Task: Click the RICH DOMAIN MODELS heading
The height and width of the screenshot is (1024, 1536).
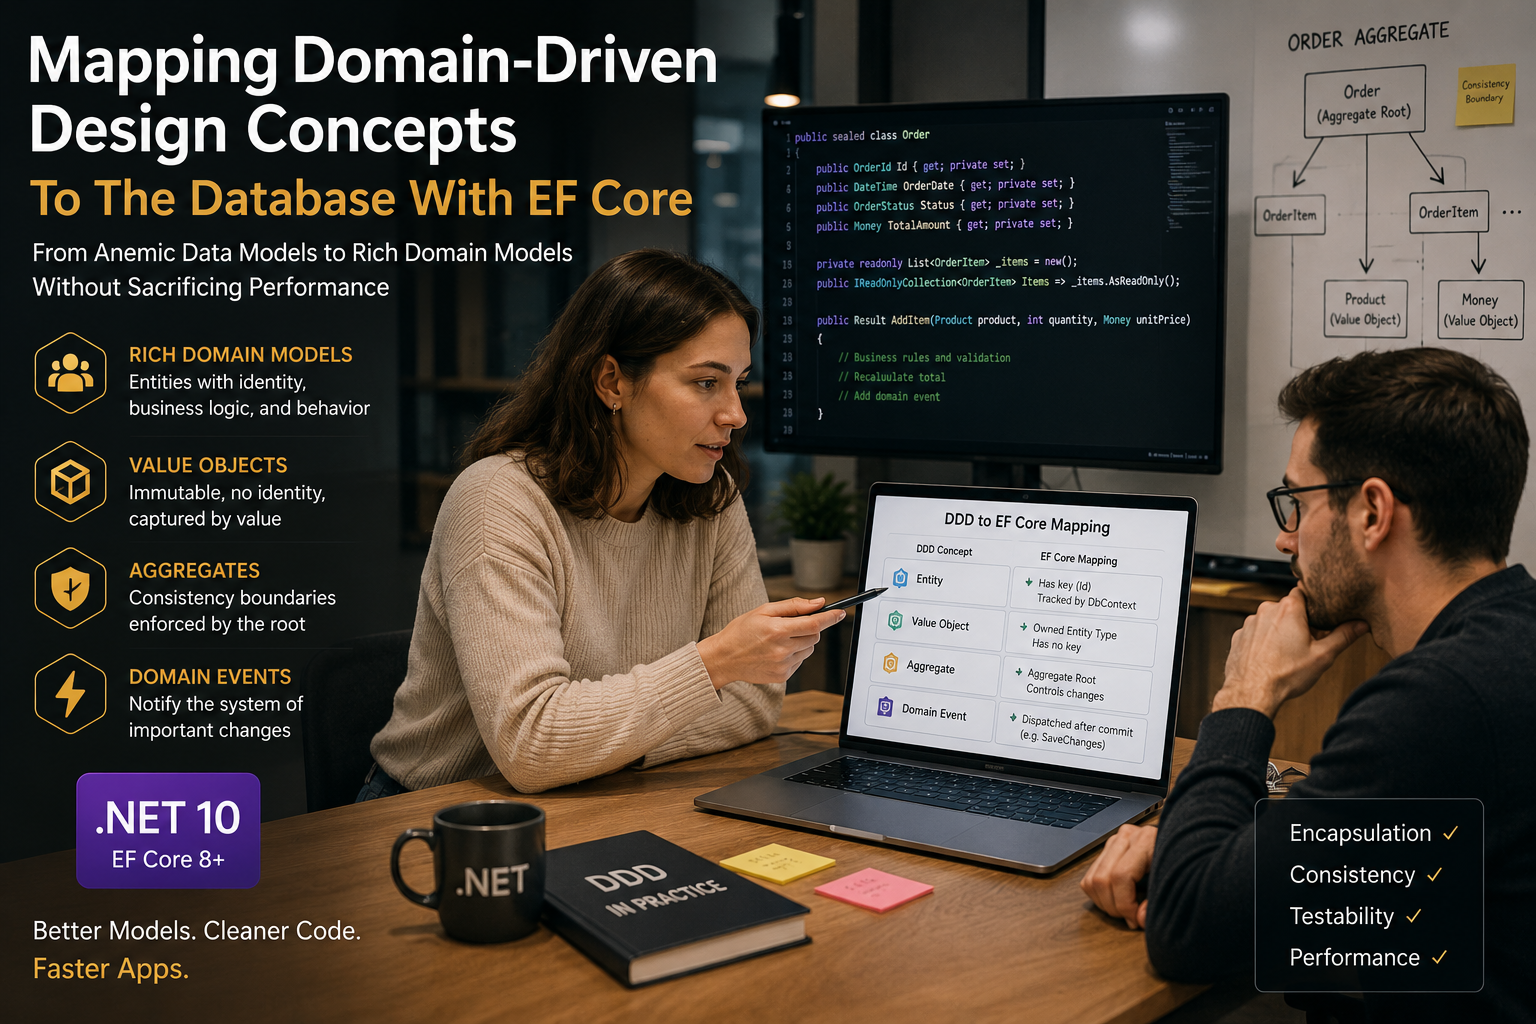Action: point(241,354)
